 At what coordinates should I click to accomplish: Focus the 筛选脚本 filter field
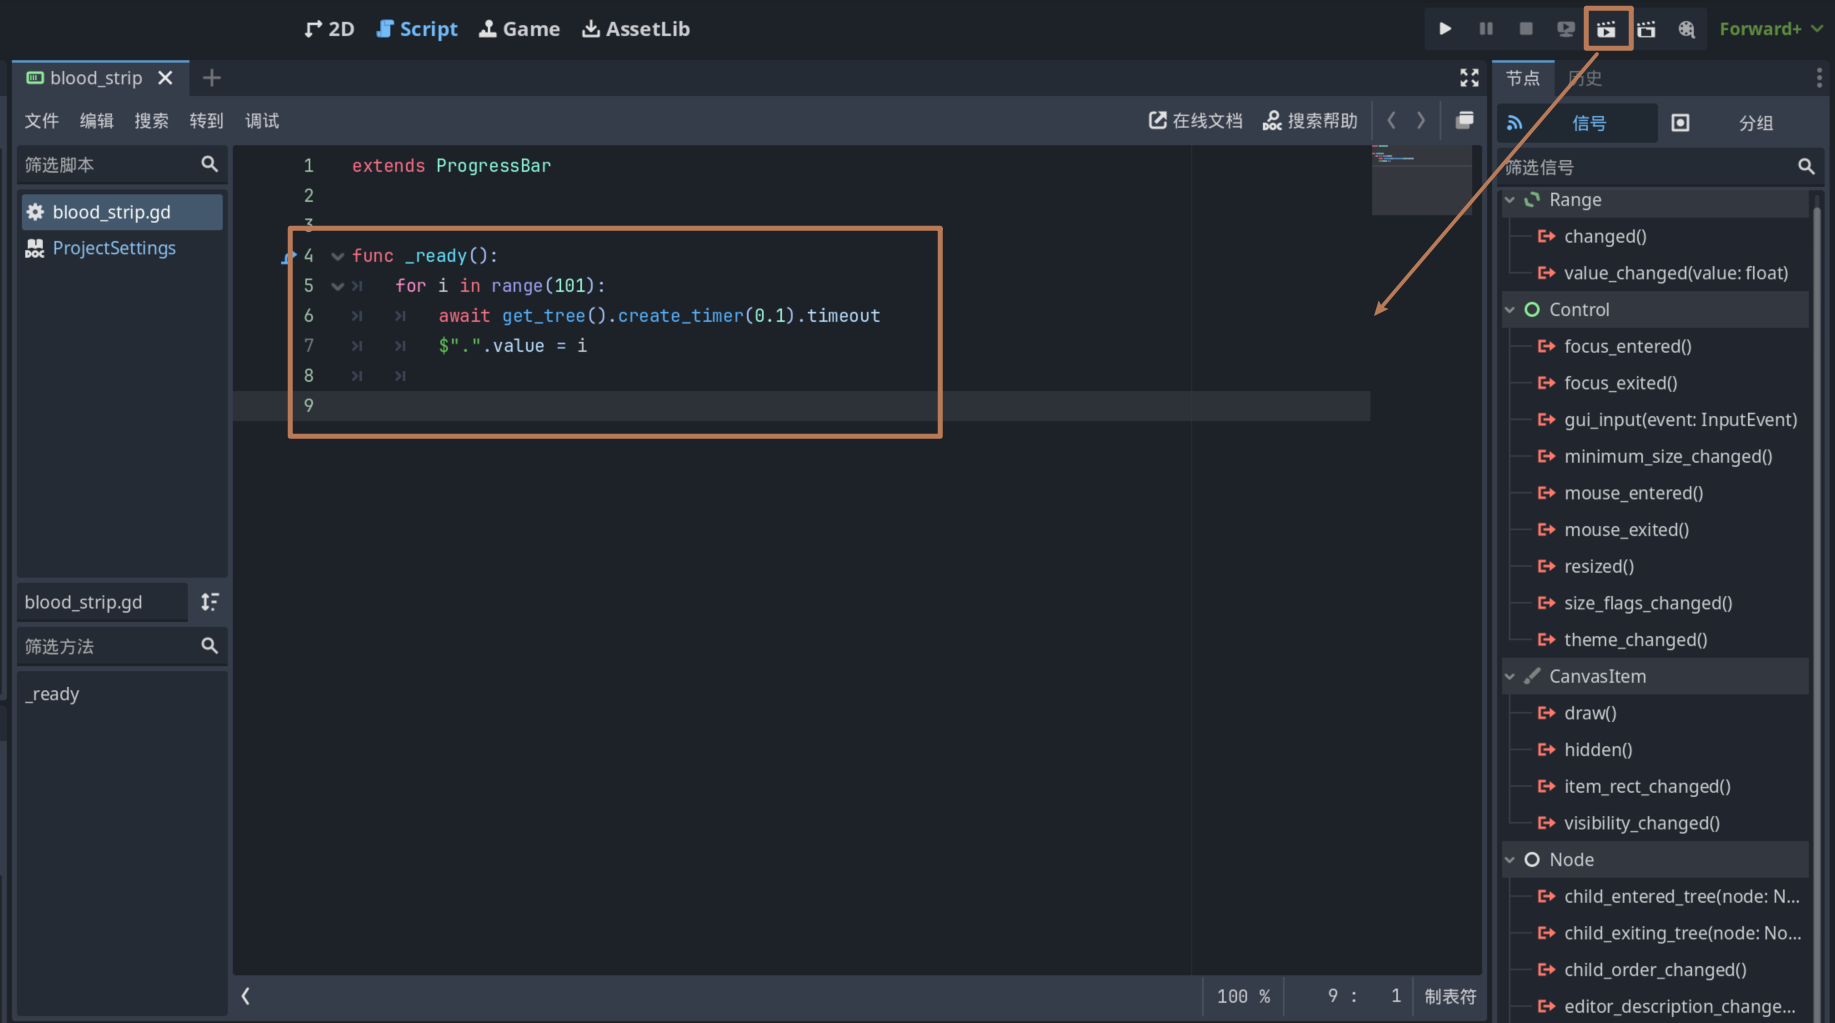click(122, 165)
